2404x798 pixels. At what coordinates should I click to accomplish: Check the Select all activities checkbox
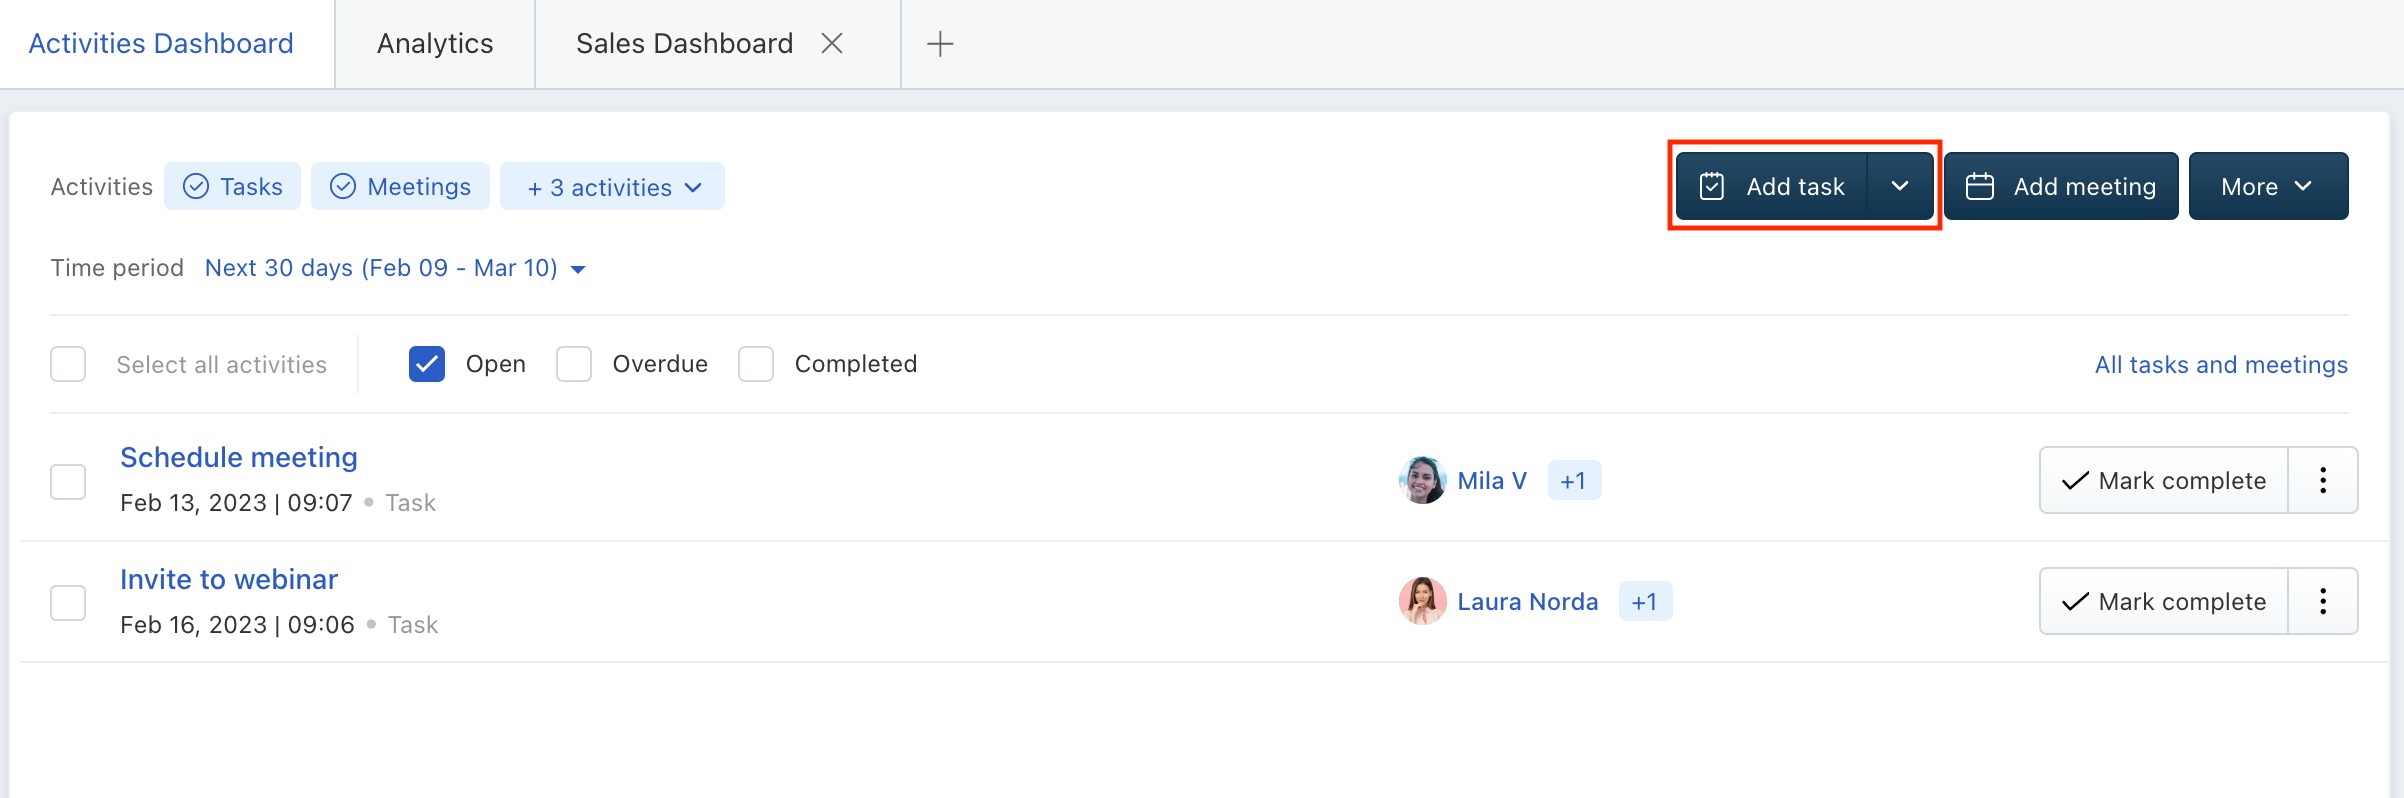pyautogui.click(x=68, y=364)
